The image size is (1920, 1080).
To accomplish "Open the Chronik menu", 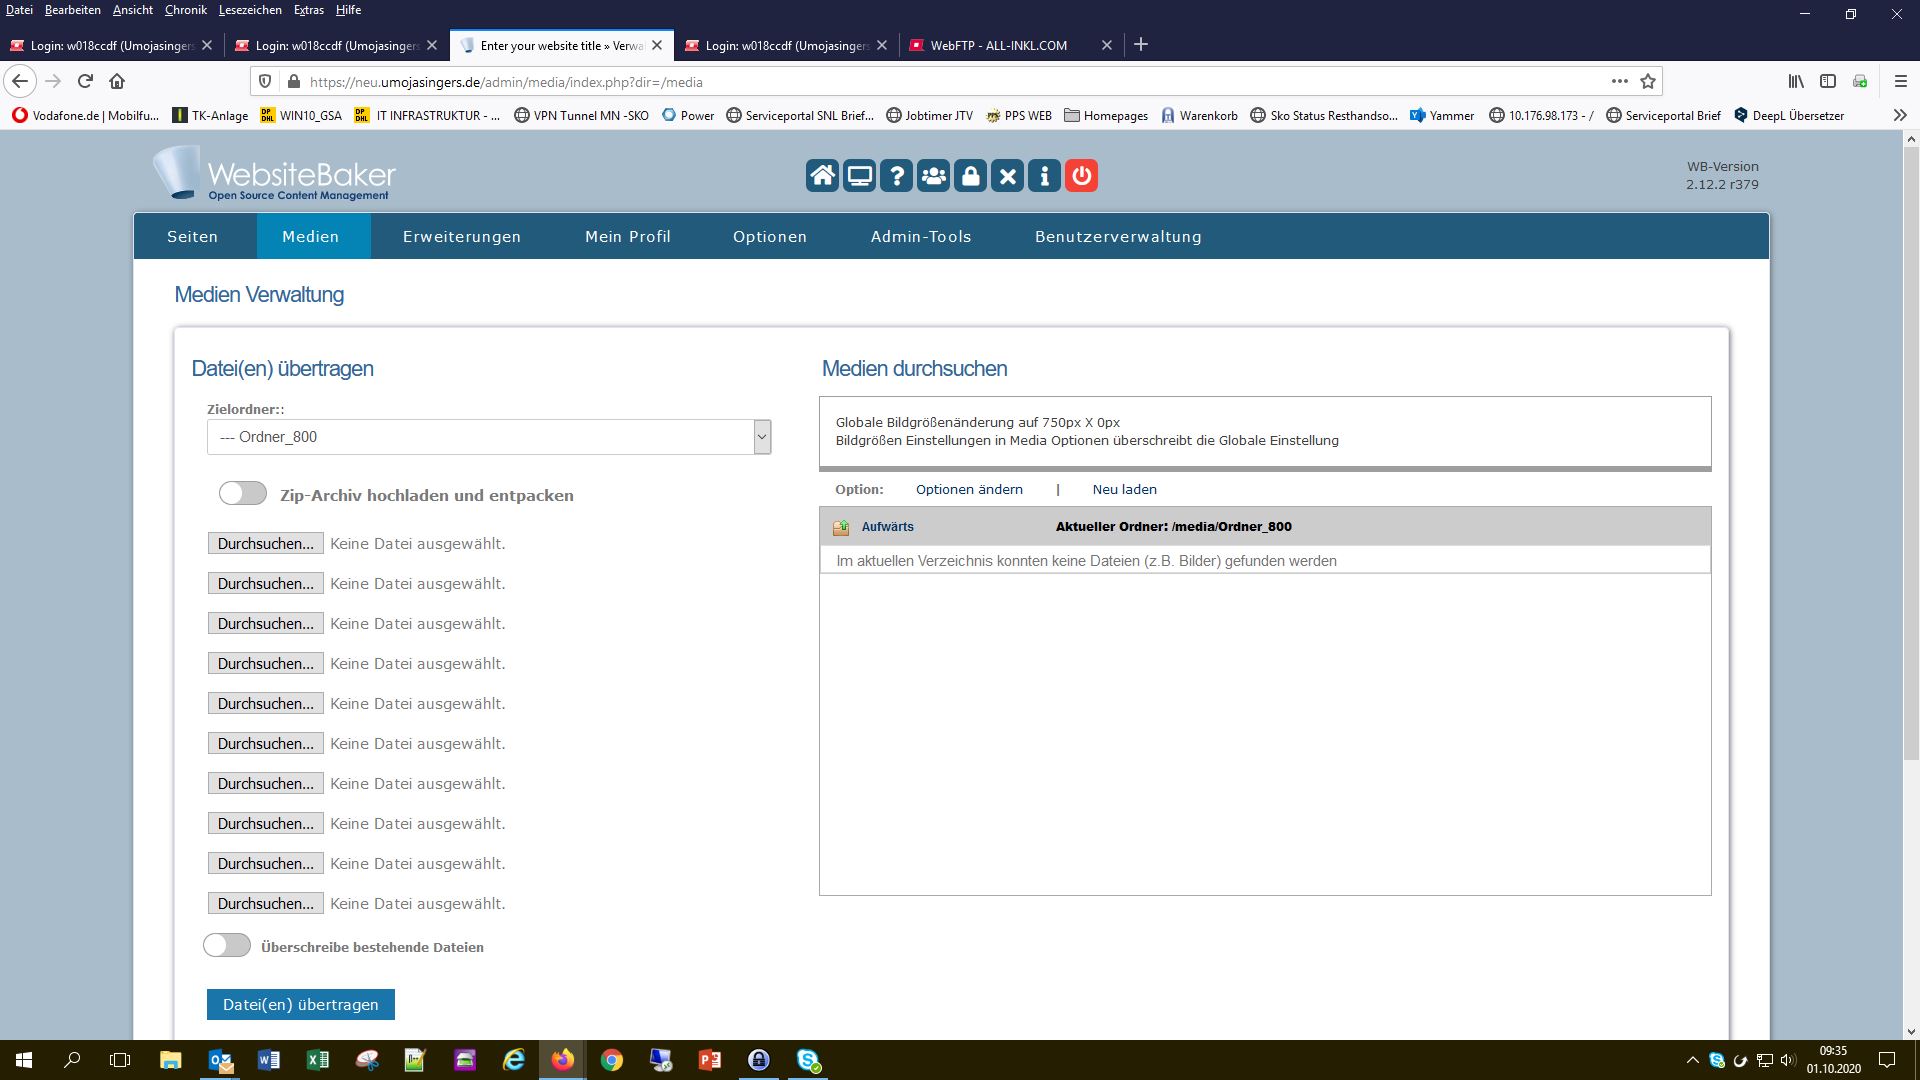I will [x=186, y=10].
